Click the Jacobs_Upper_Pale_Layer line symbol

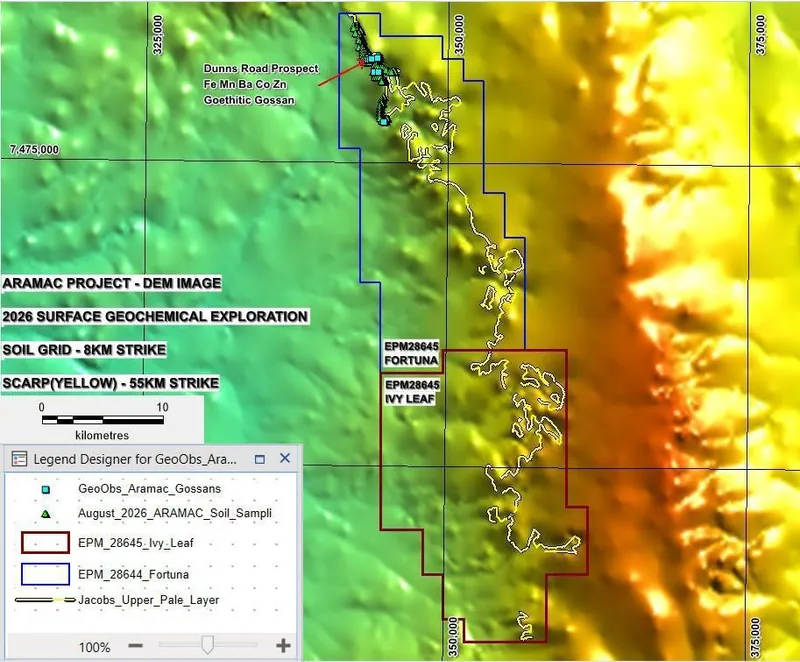pos(45,600)
